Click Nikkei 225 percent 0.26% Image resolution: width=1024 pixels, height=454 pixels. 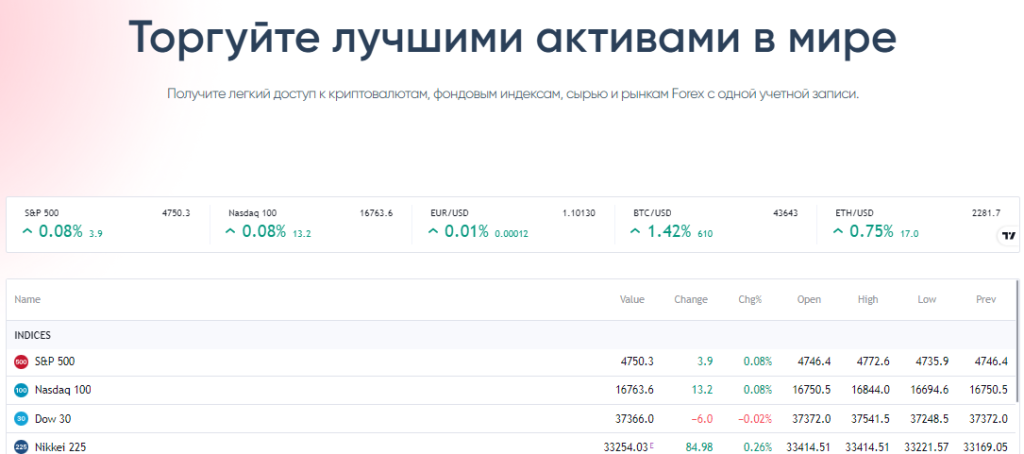[758, 447]
